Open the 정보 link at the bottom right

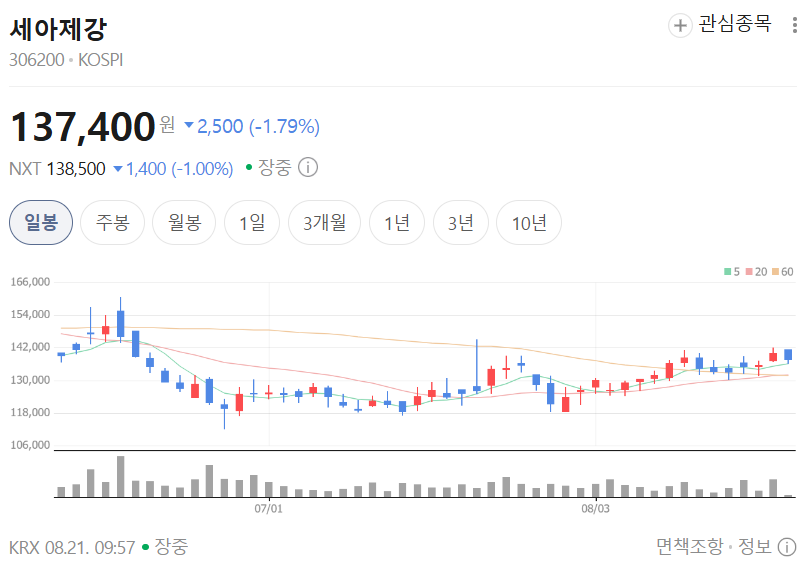754,547
